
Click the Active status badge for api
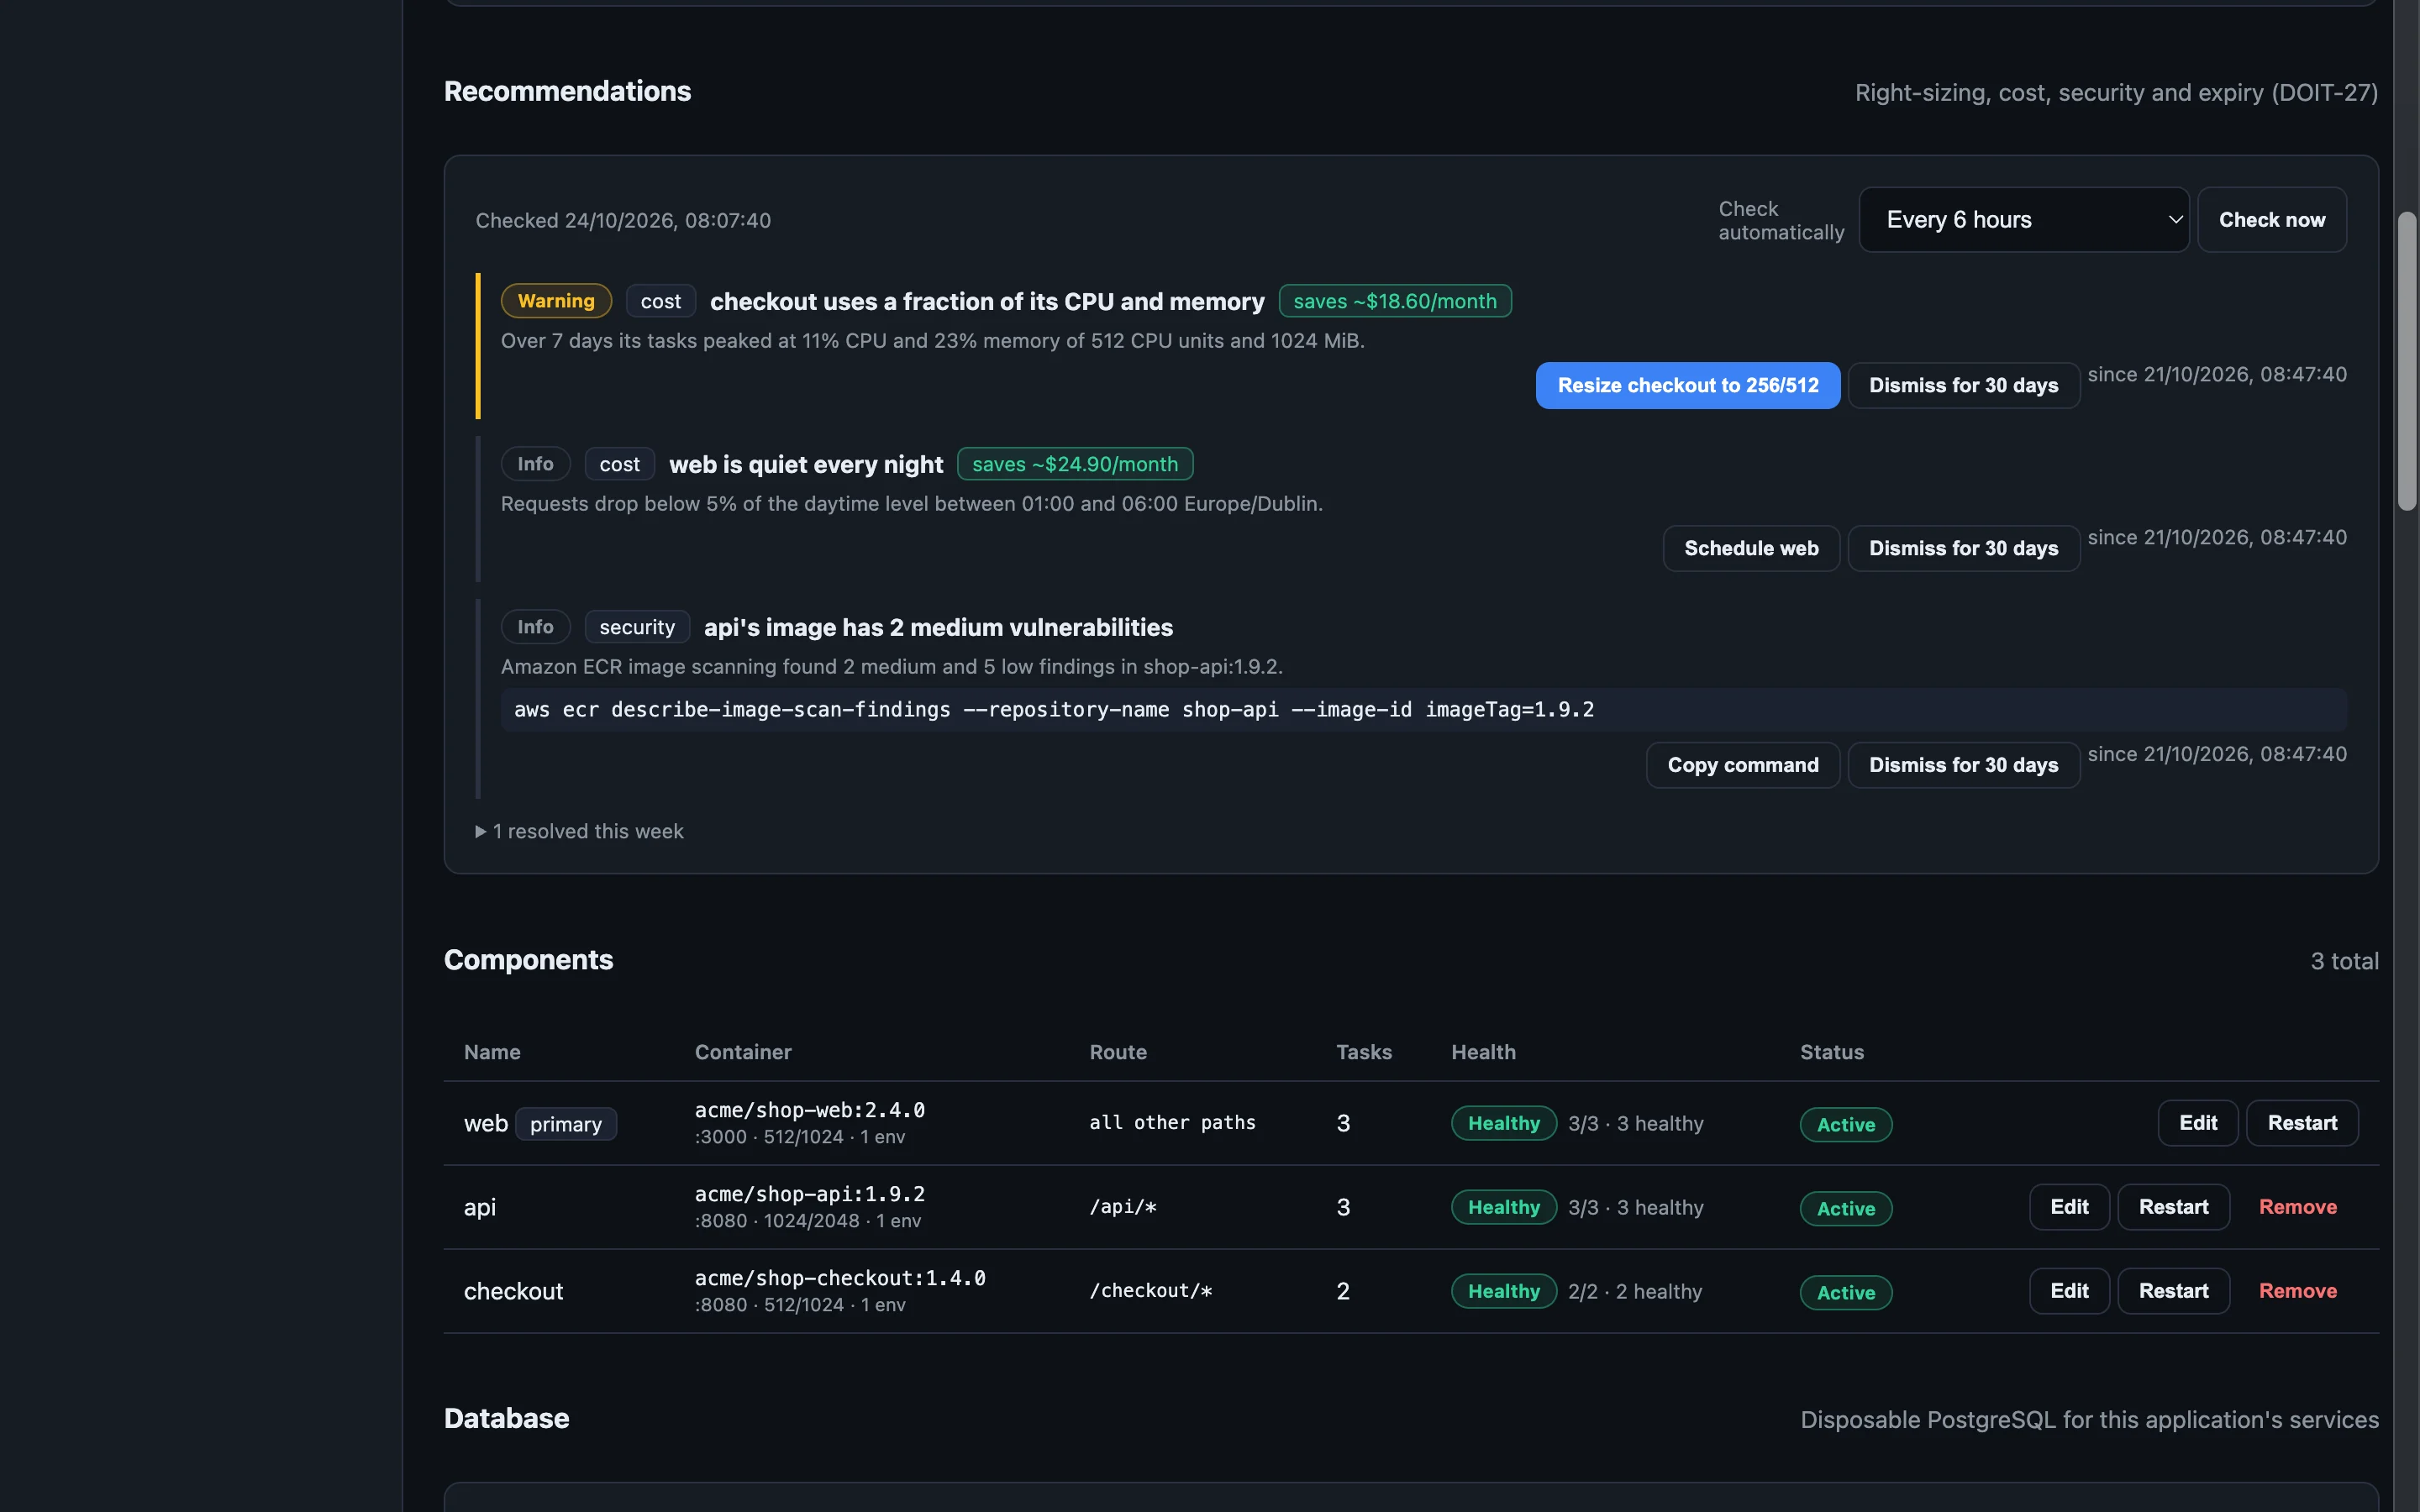pos(1846,1209)
